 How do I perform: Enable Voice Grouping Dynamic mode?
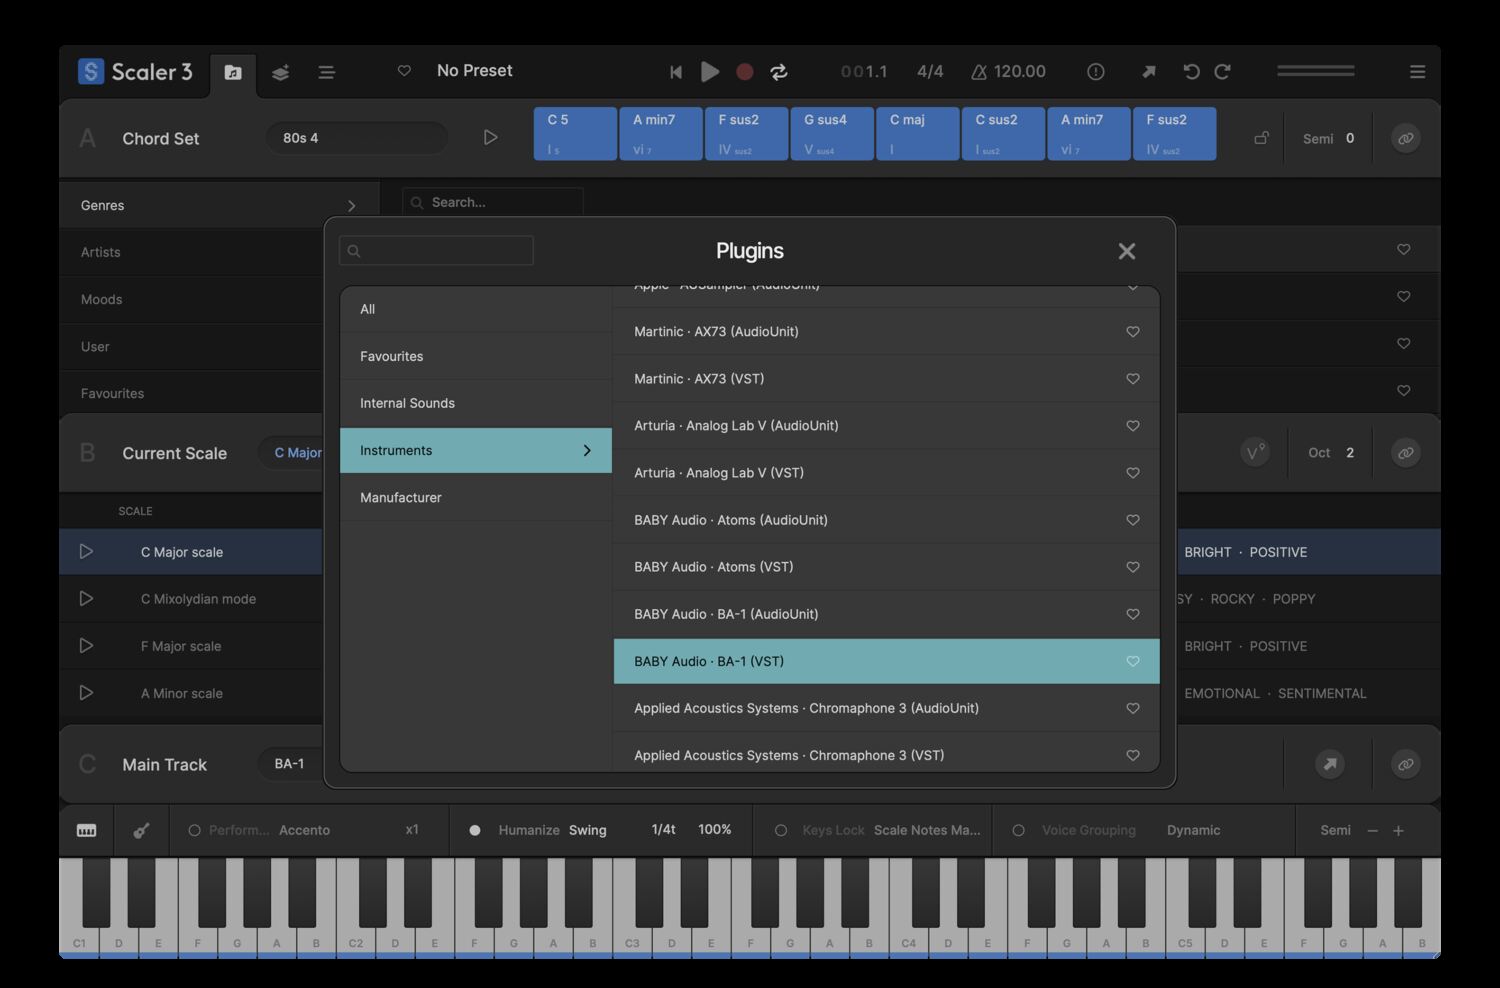click(x=1018, y=830)
